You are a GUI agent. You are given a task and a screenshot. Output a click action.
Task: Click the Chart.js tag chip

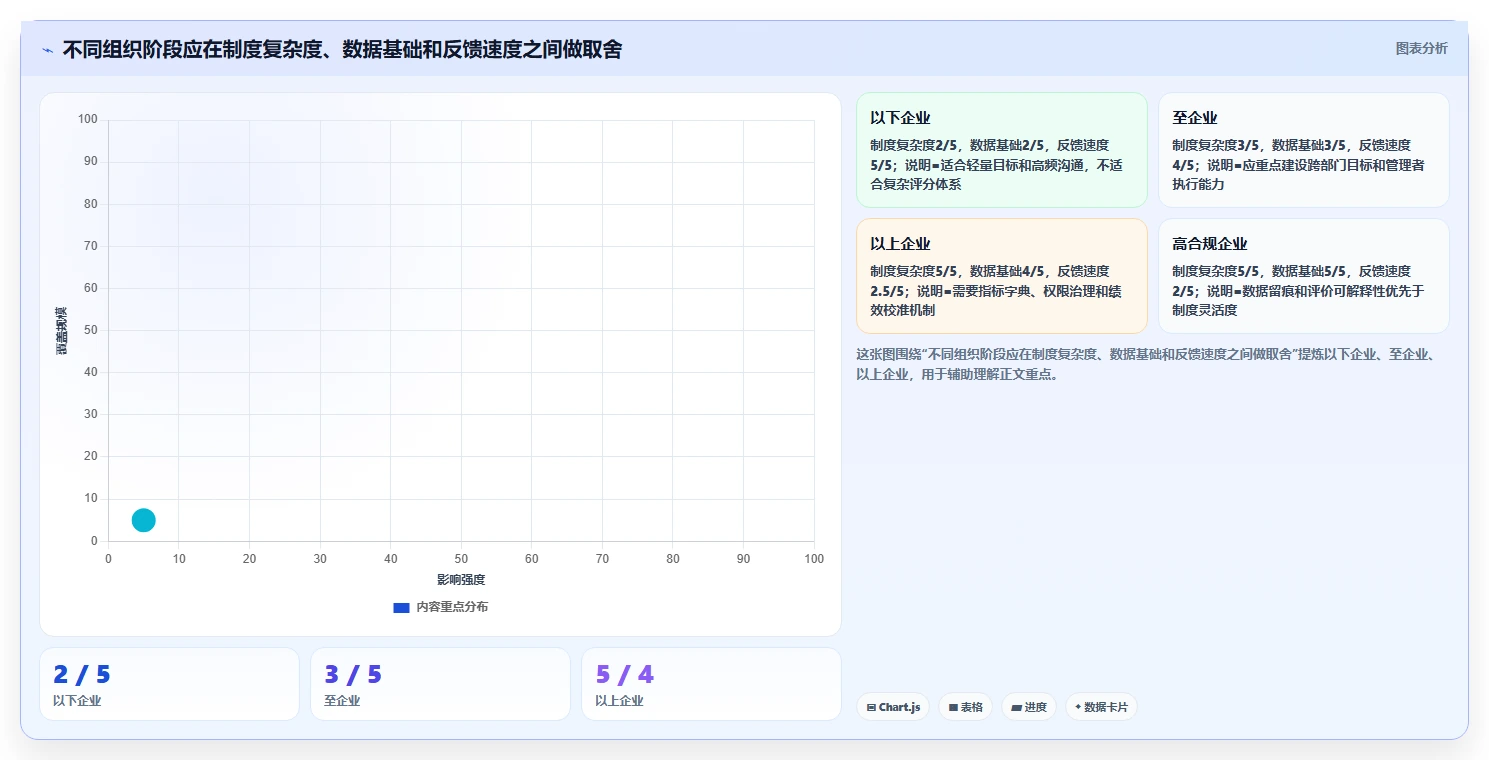893,707
